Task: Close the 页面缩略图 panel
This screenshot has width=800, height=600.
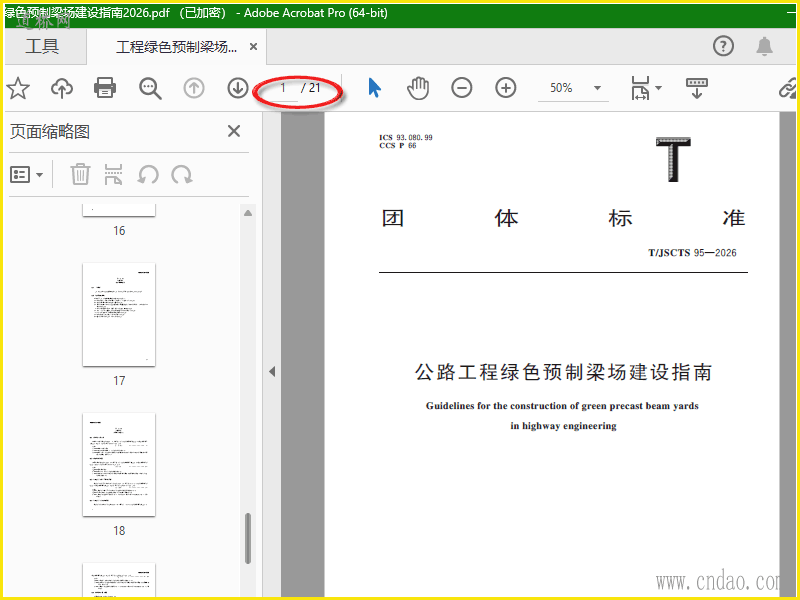Action: tap(234, 131)
